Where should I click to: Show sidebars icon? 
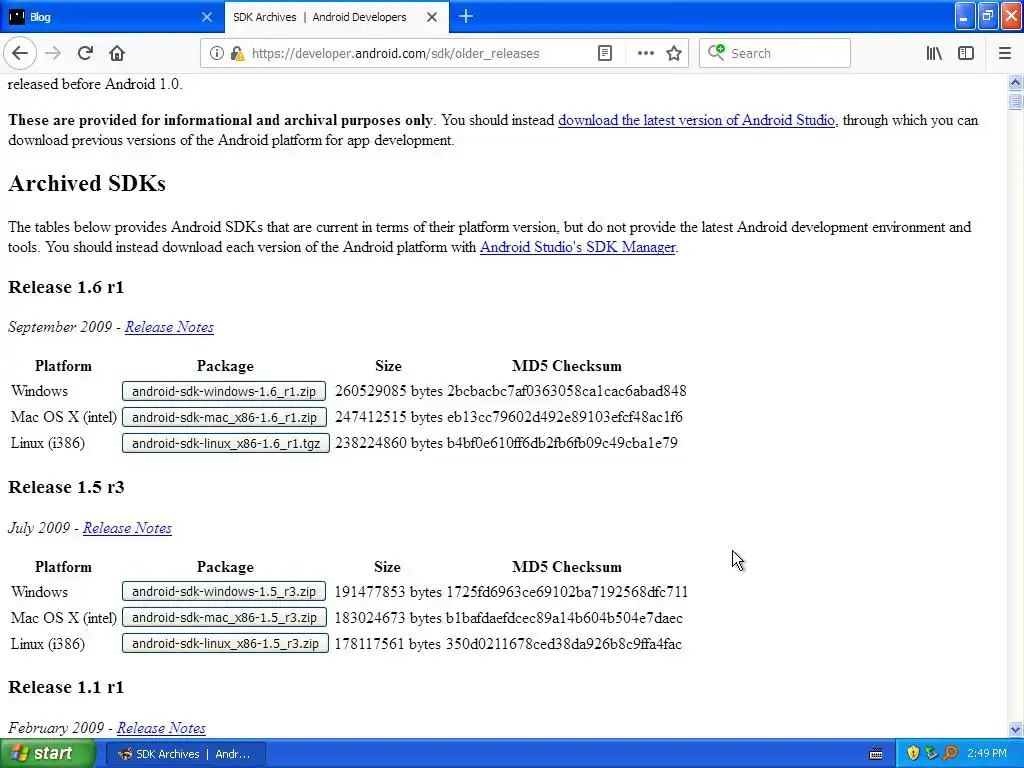click(966, 54)
